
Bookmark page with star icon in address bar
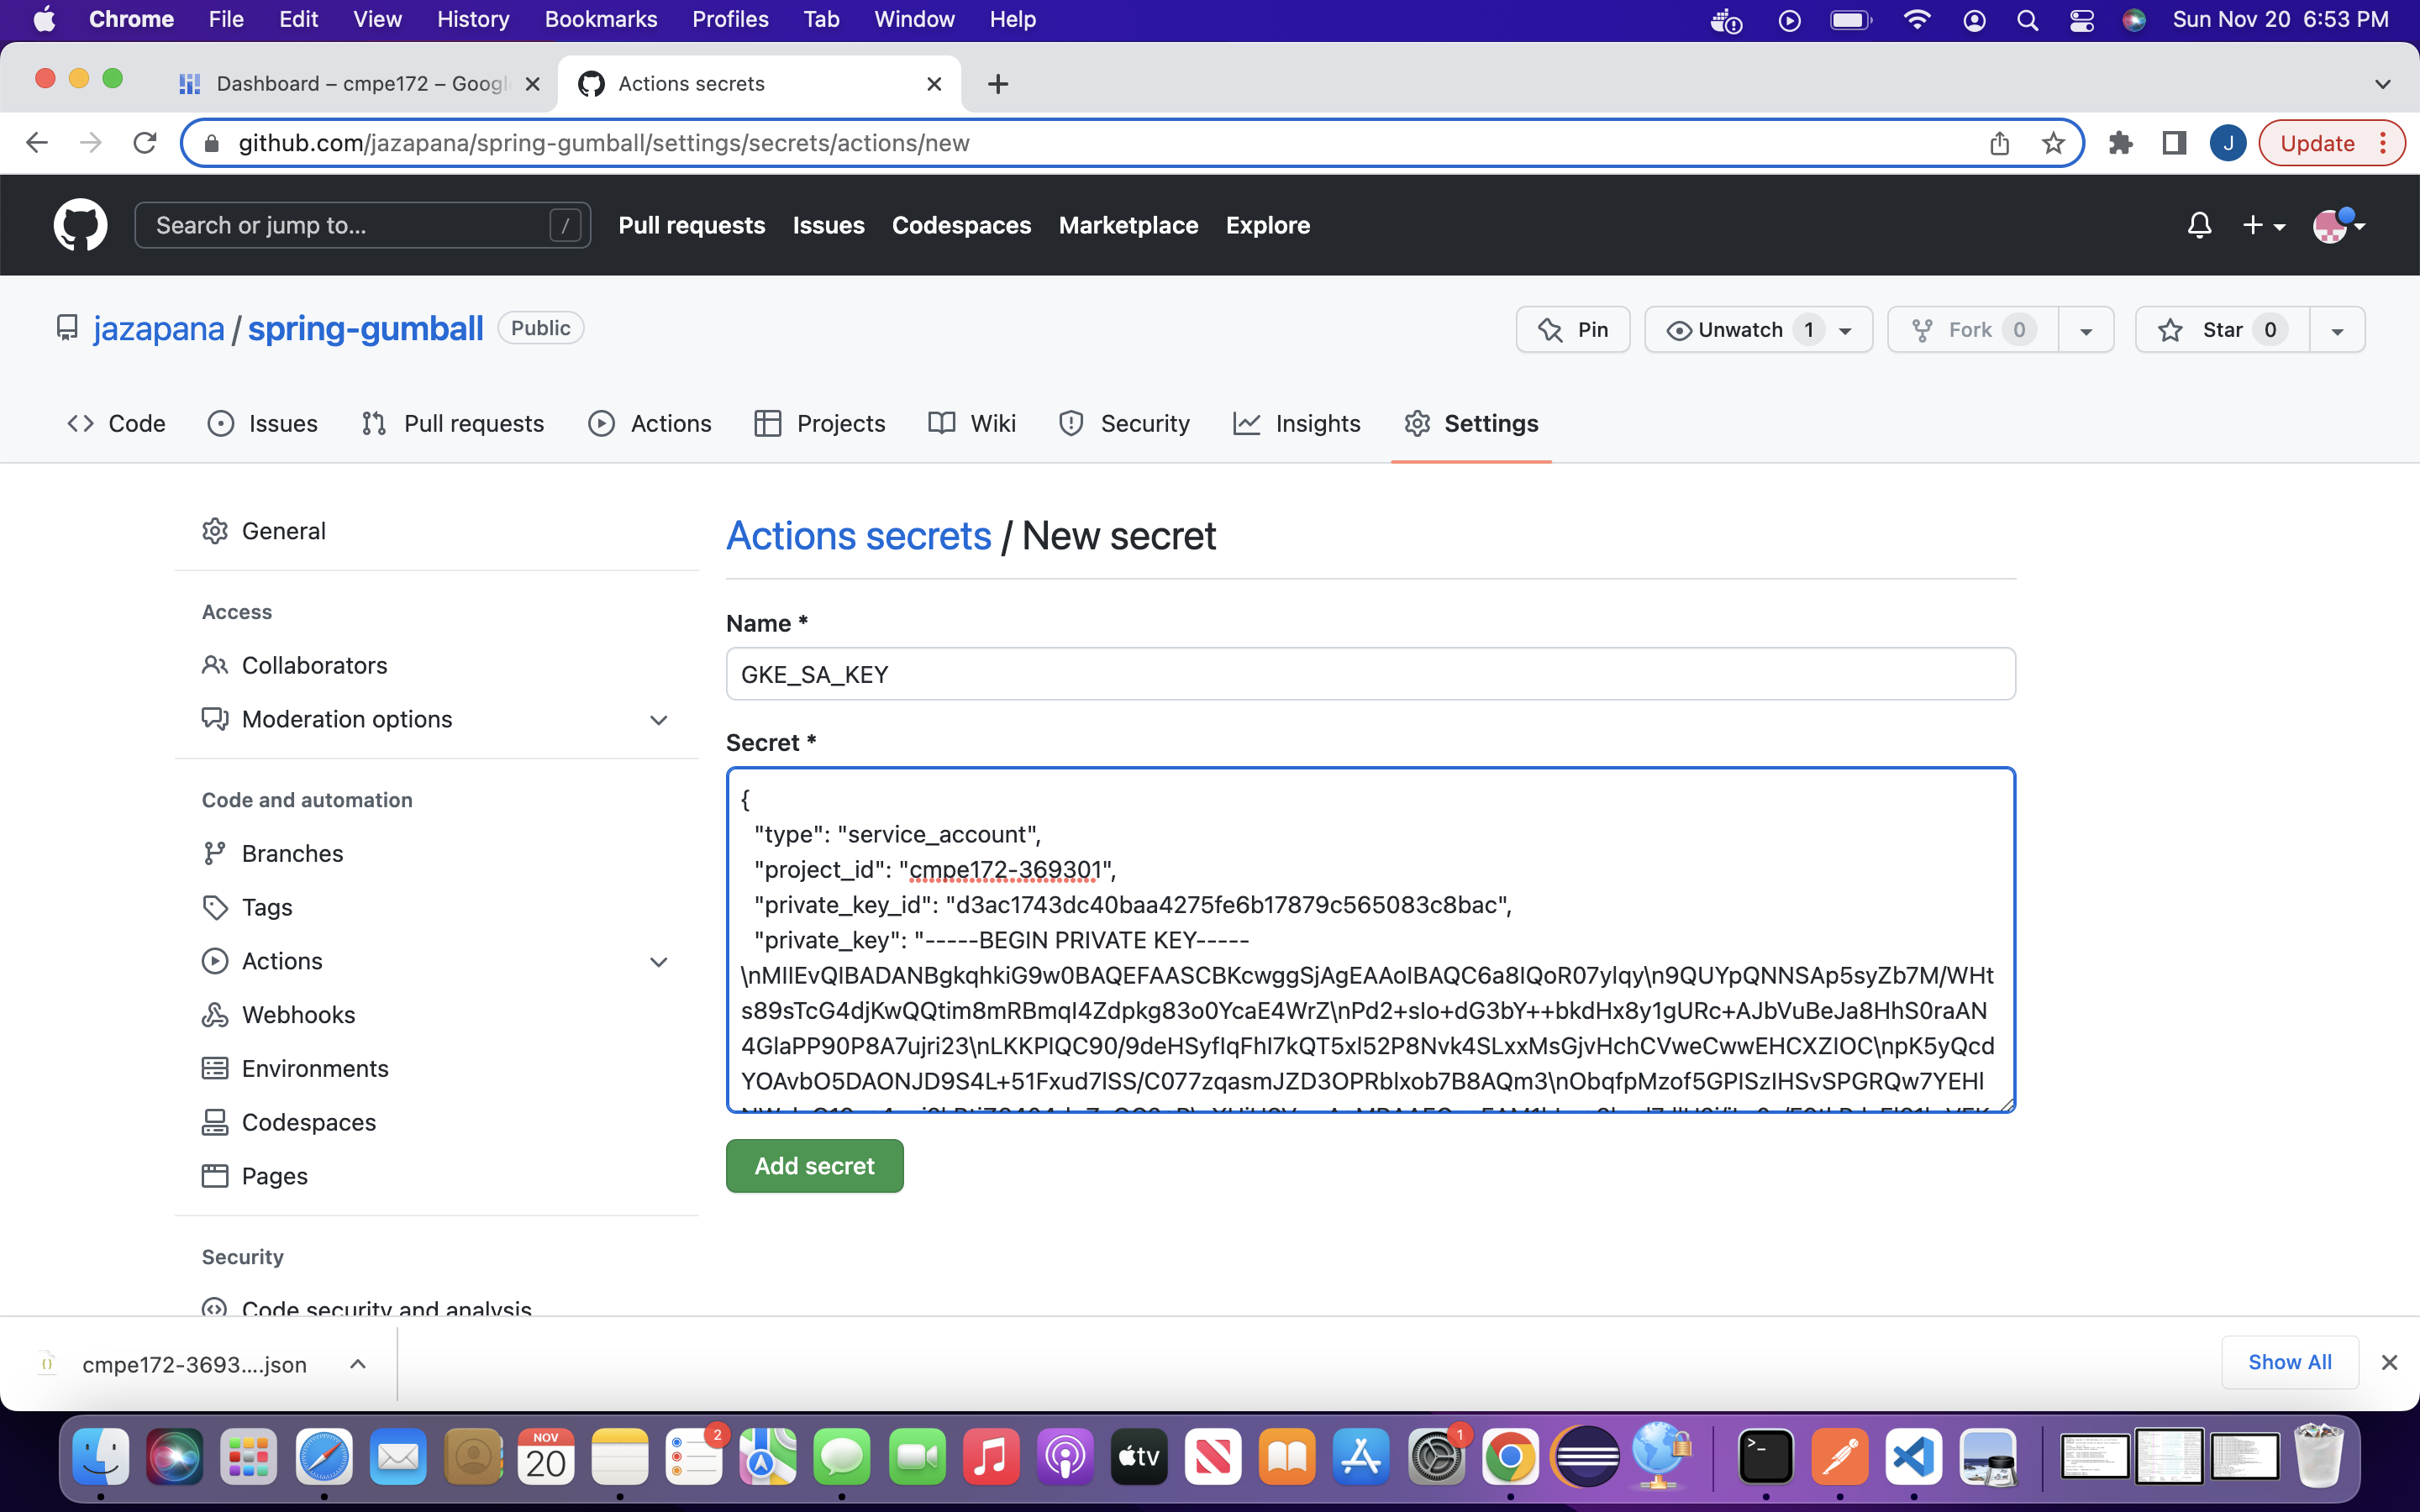point(2053,143)
